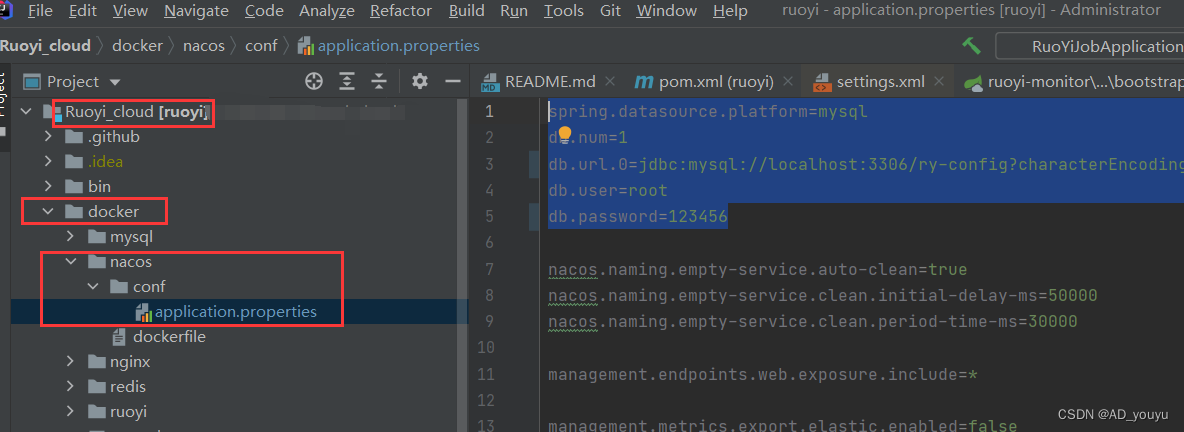
Task: Click nacos breadcrumb in navigation bar
Action: point(204,46)
